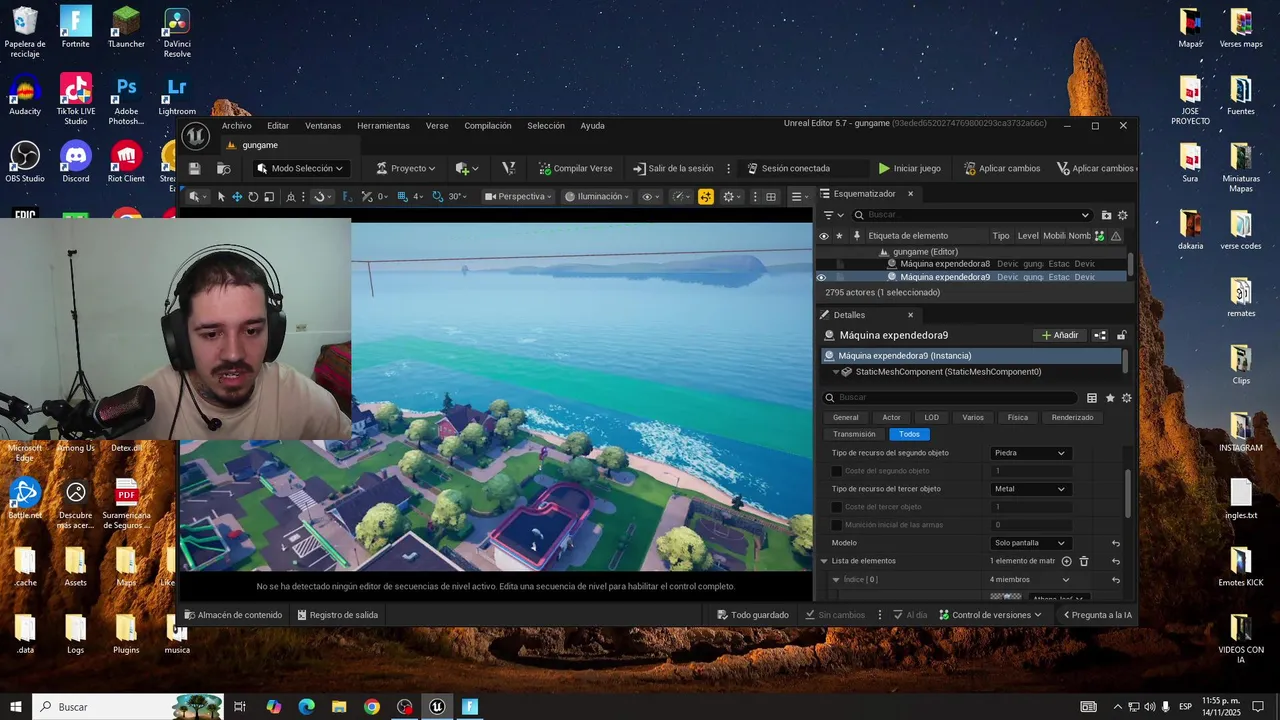Enable Coste del segundo objeto checkbox
1280x720 pixels.
pyautogui.click(x=837, y=471)
